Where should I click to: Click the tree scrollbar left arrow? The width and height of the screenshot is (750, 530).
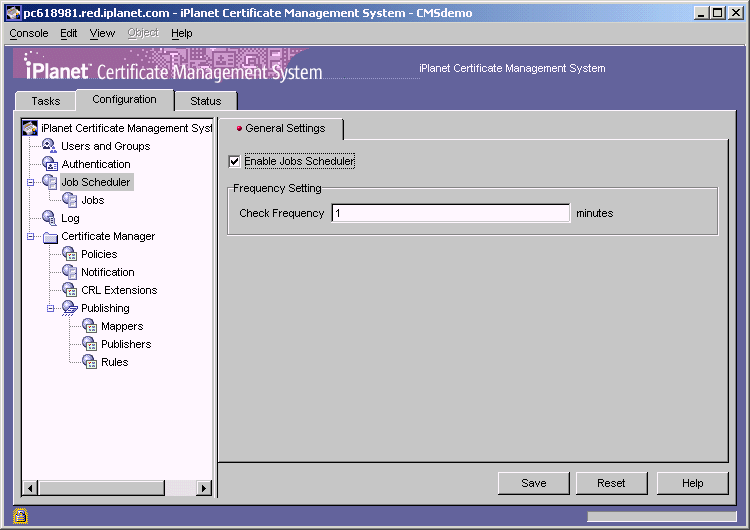30,488
